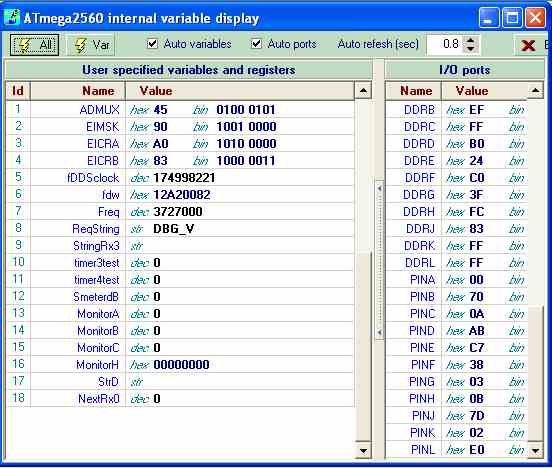
Task: Click the variables list scroll-down arrow
Action: click(363, 450)
